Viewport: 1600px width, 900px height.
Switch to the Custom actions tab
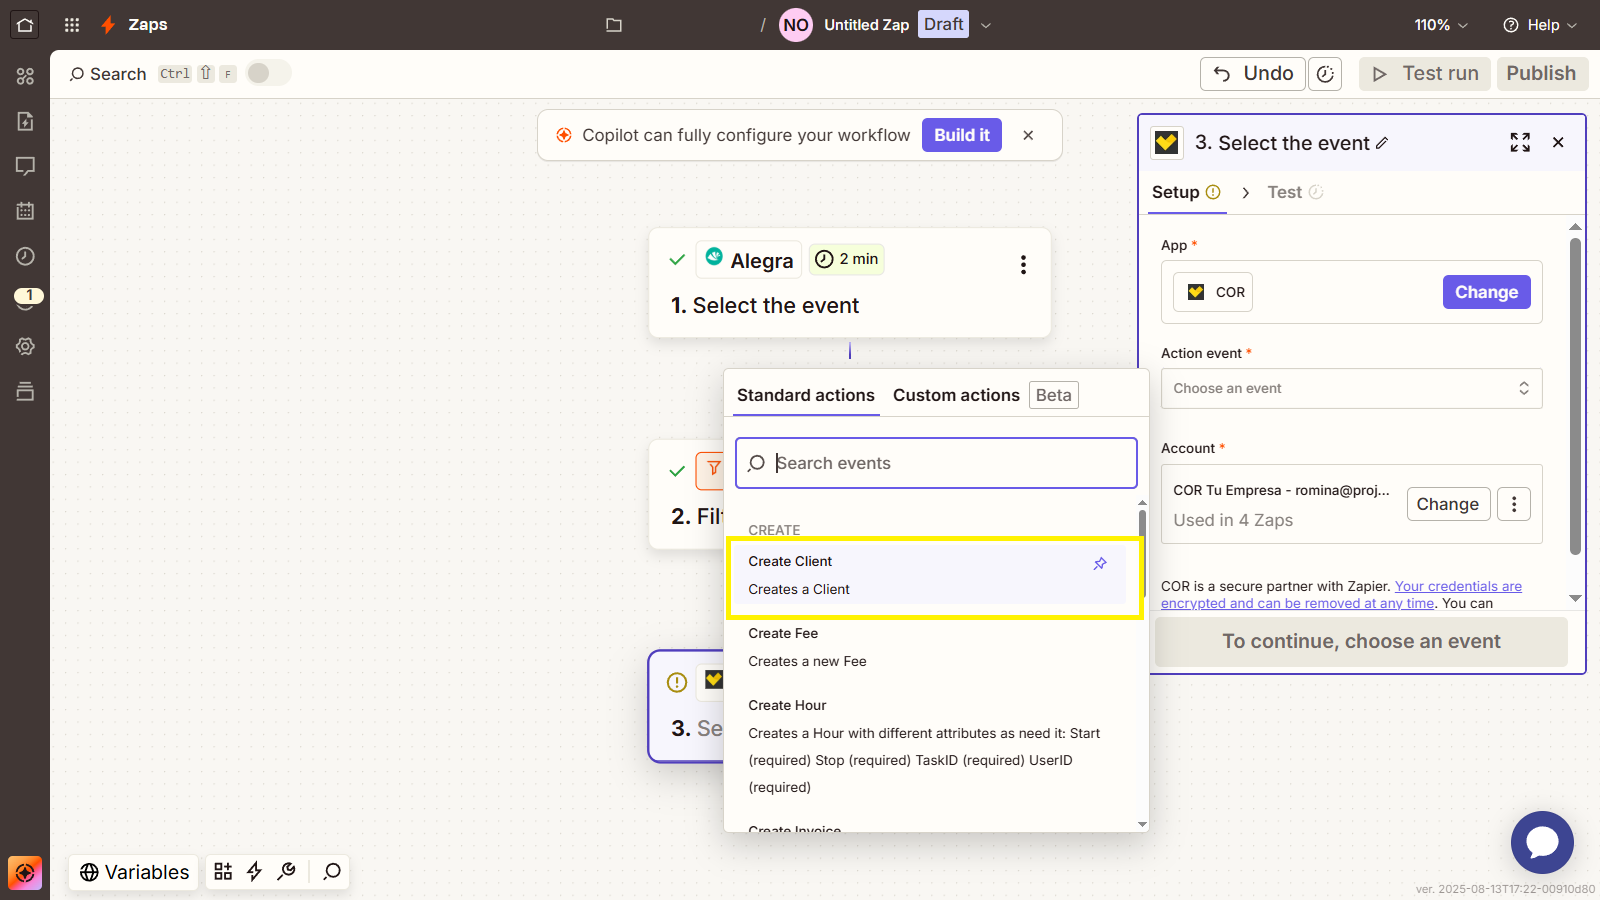pos(956,396)
